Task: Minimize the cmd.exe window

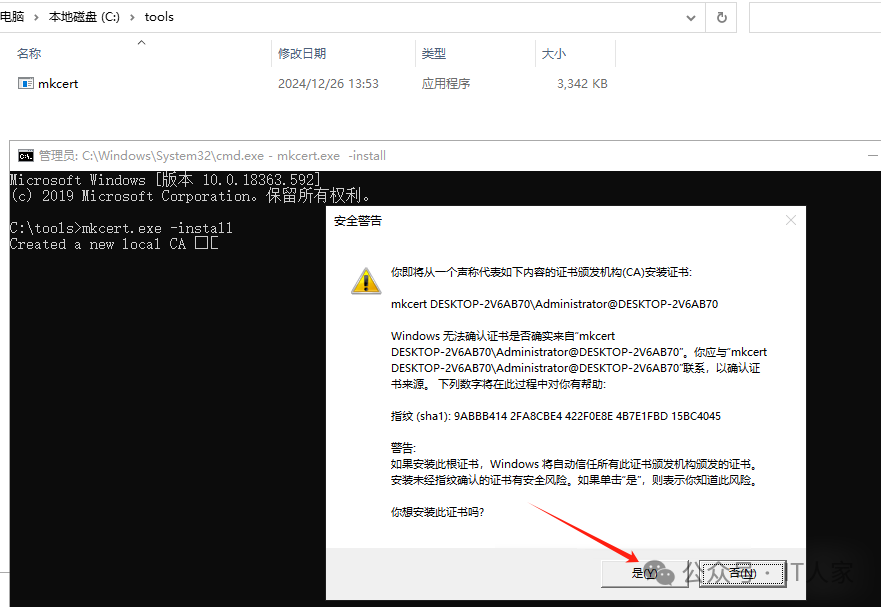Action: (872, 156)
